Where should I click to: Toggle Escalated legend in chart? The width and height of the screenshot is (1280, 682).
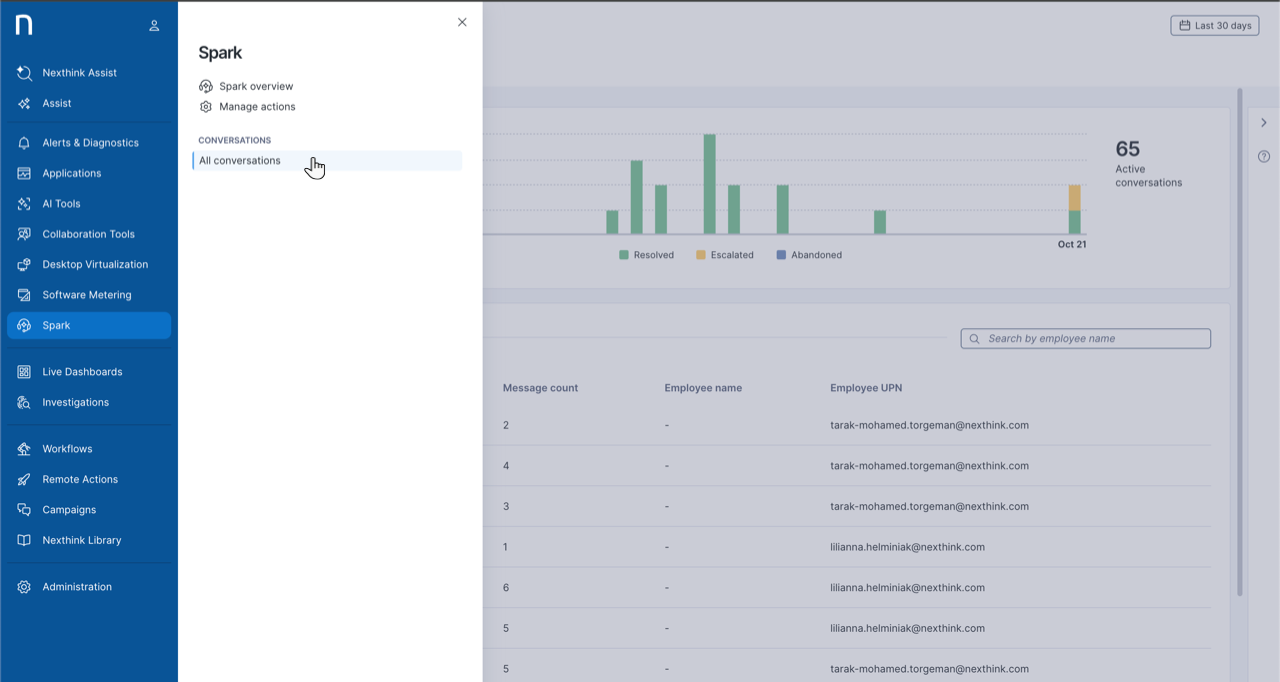pyautogui.click(x=725, y=255)
